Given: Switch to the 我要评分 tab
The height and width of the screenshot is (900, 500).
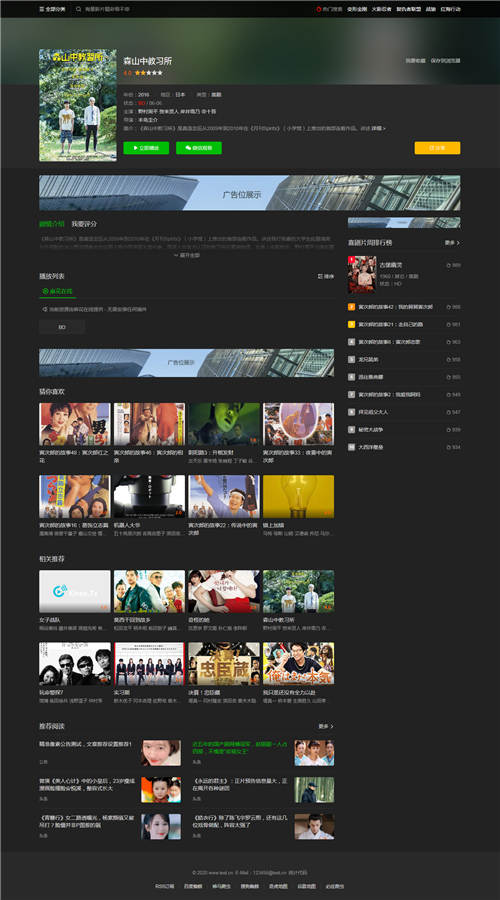Looking at the screenshot, I should click(x=84, y=223).
